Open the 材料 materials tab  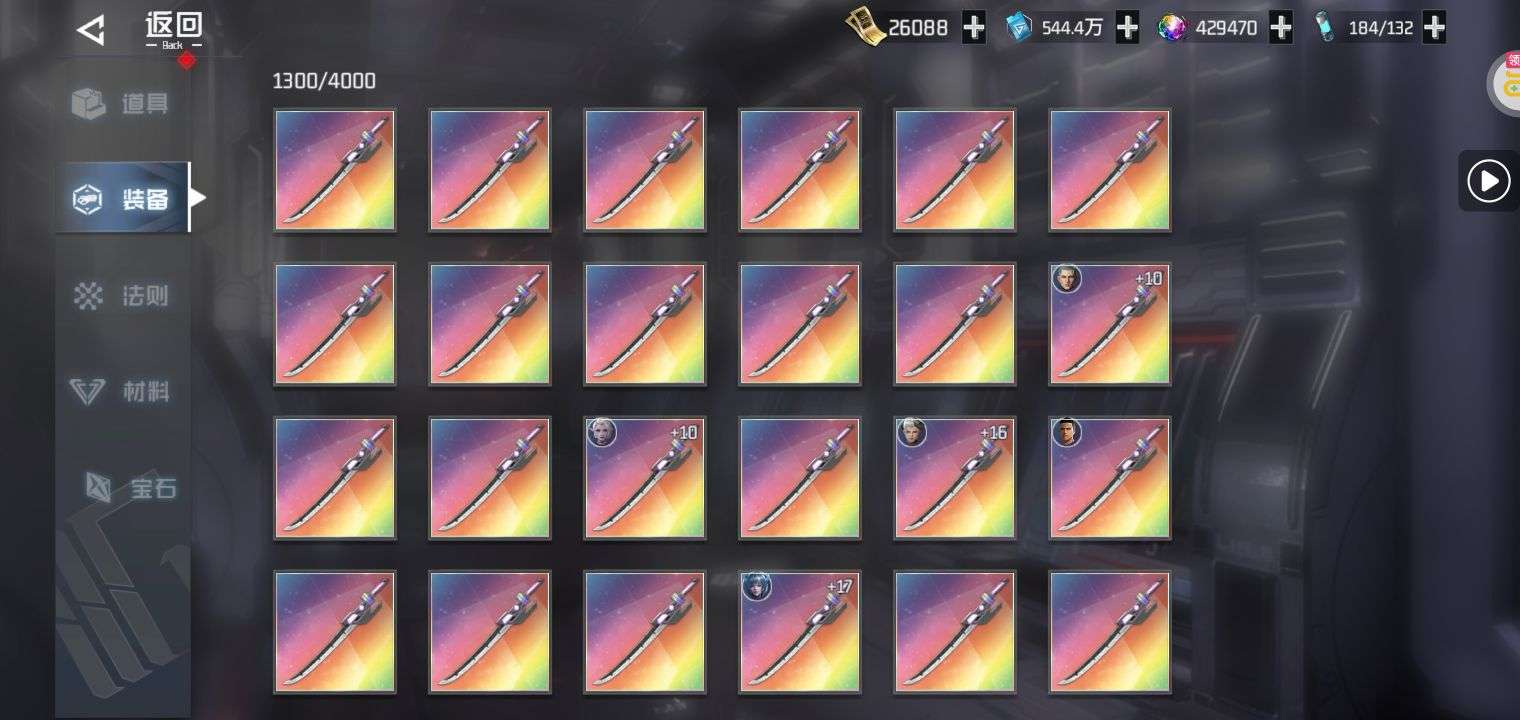pyautogui.click(x=121, y=392)
